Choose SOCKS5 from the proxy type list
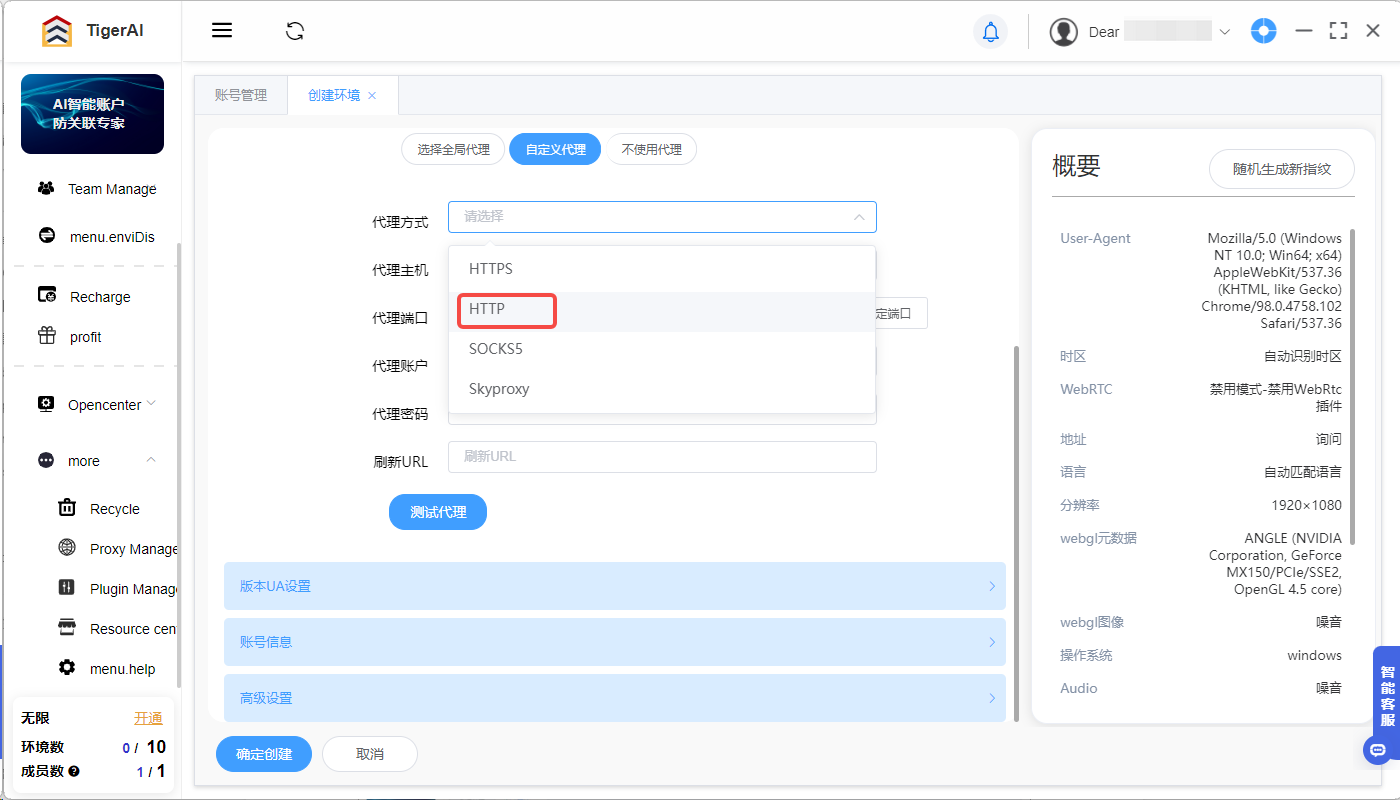 pyautogui.click(x=662, y=350)
